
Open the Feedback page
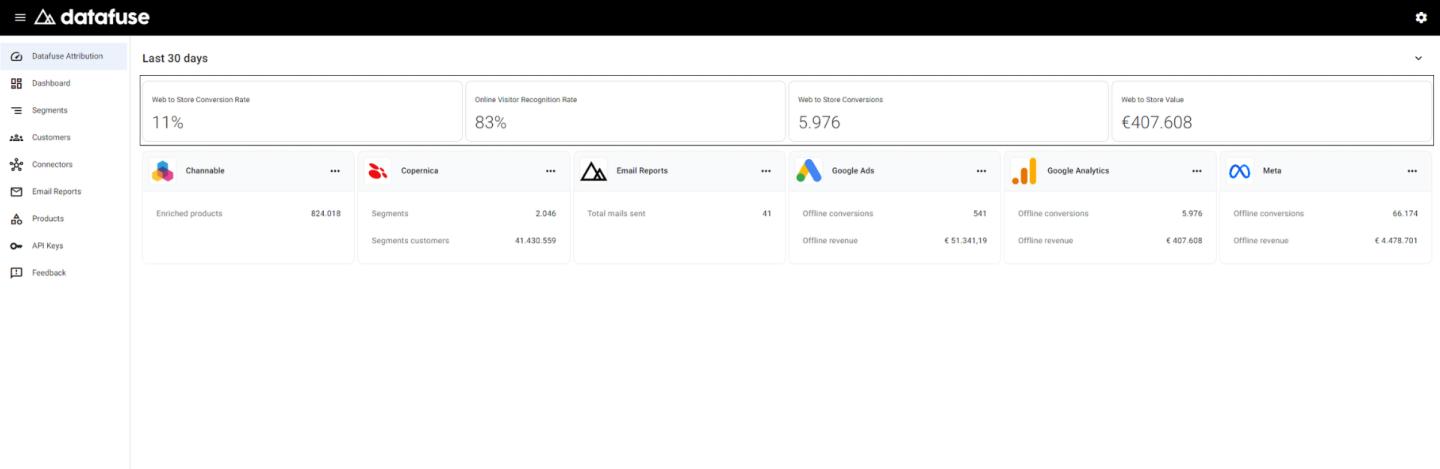64,273
